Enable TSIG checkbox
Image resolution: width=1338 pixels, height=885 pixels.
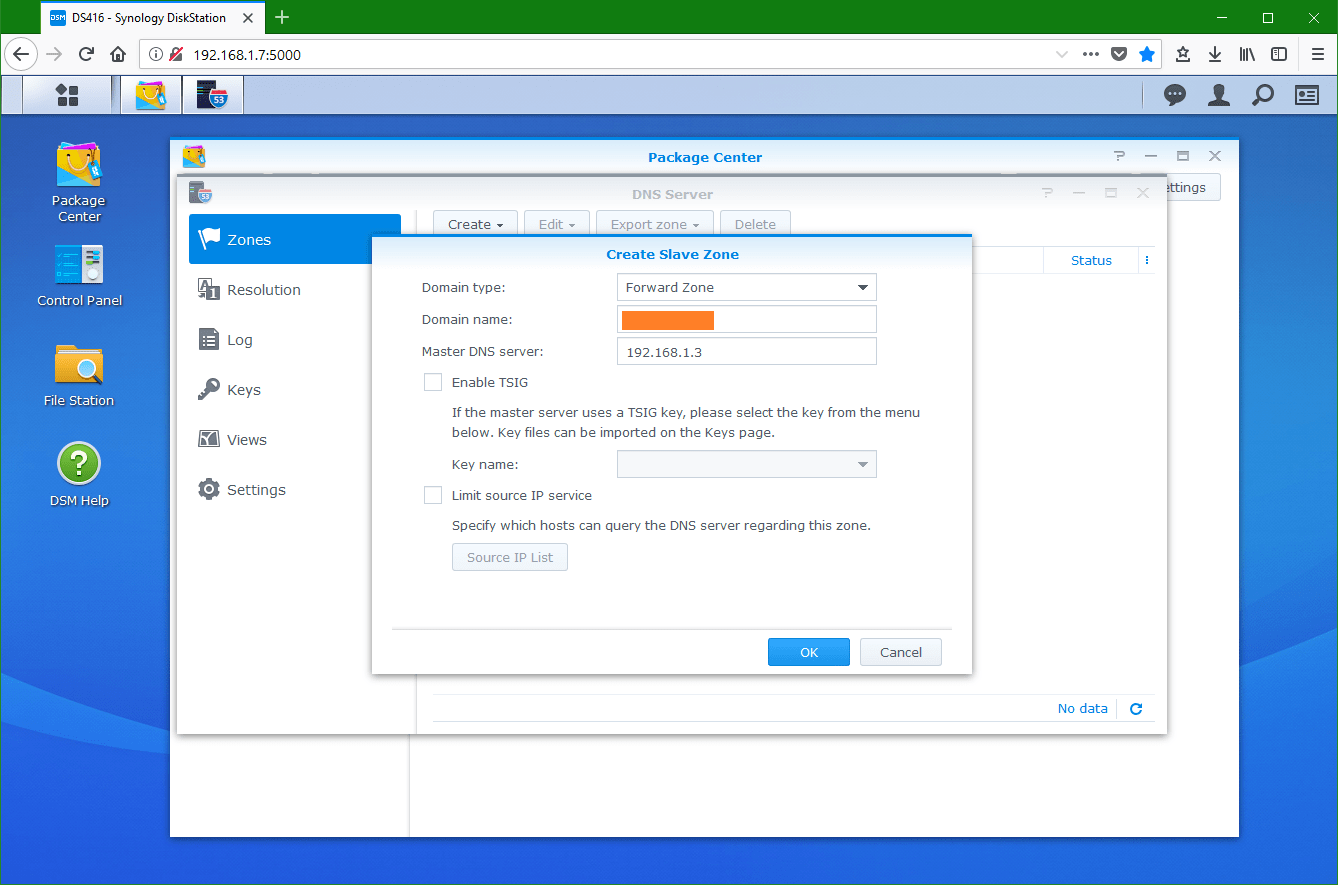433,382
